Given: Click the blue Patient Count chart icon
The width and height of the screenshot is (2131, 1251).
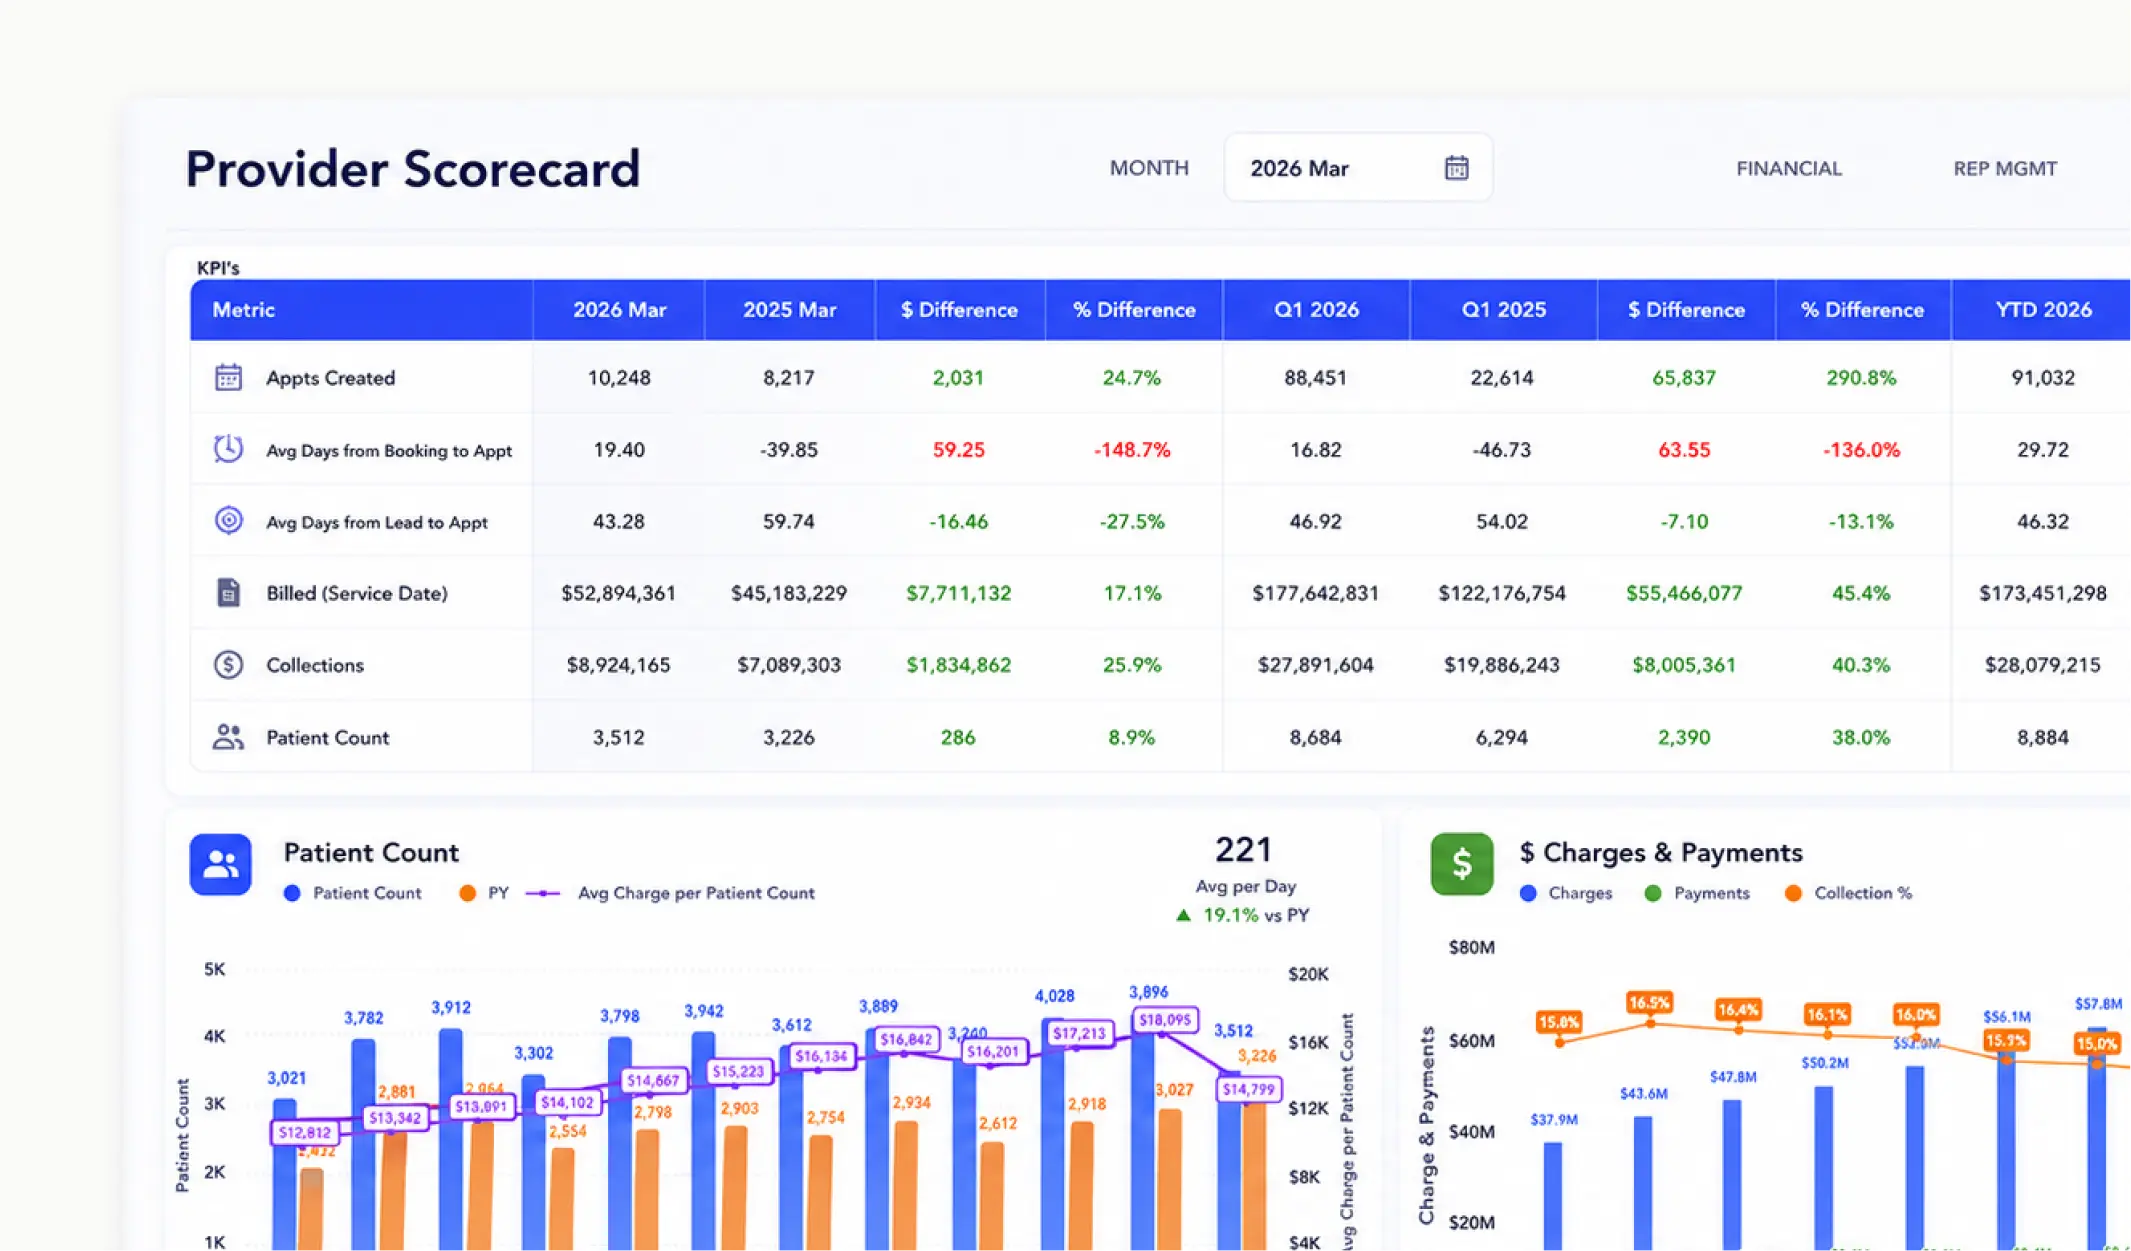Looking at the screenshot, I should (220, 864).
